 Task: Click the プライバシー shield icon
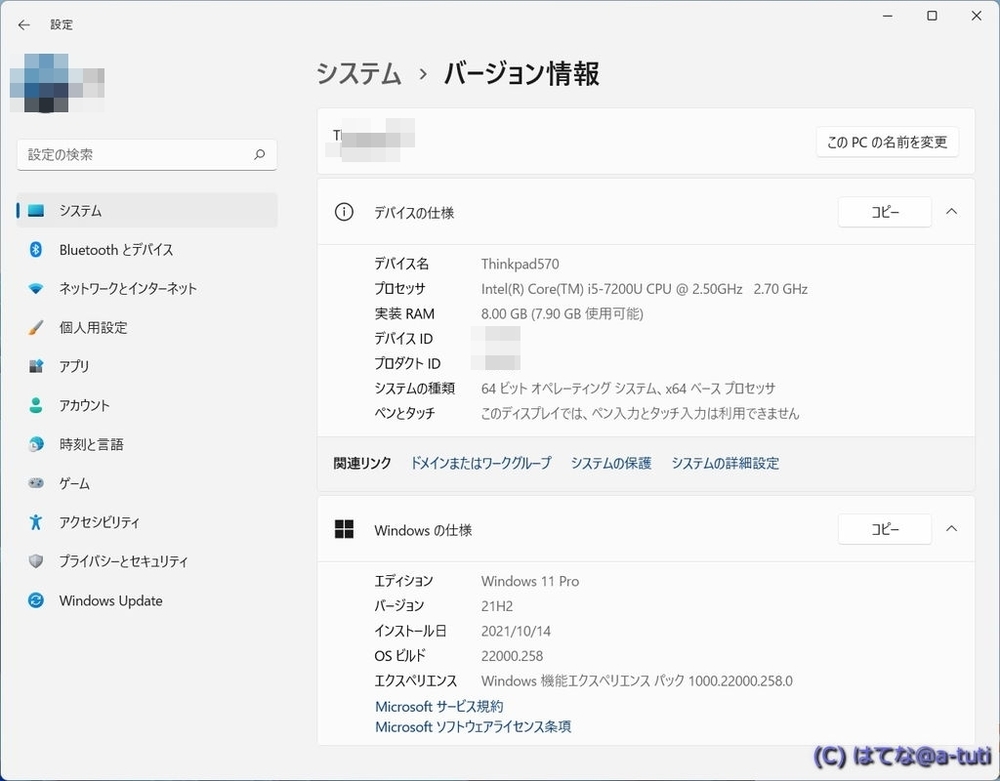(x=36, y=561)
